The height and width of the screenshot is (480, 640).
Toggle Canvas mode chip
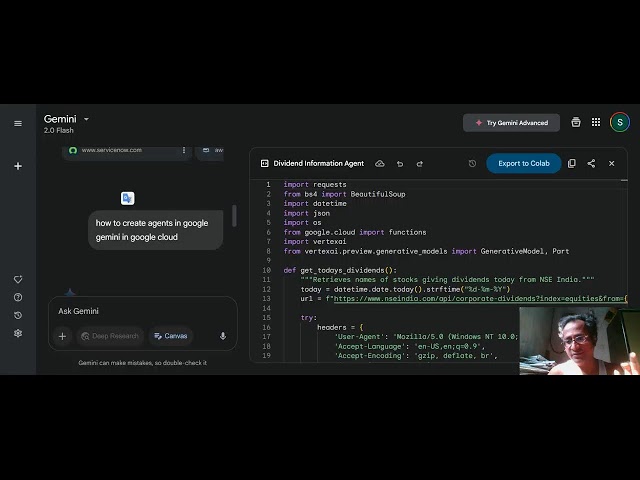[171, 336]
